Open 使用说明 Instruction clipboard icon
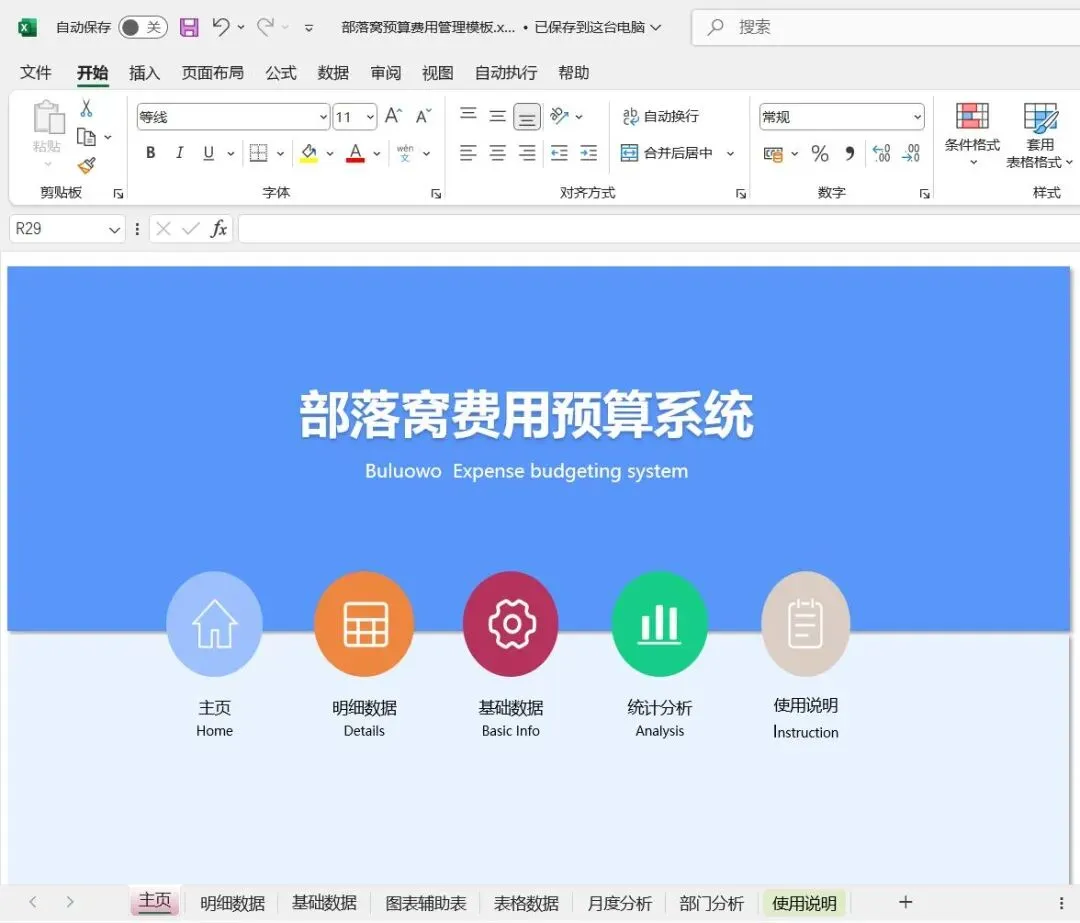The image size is (1080, 923). (x=805, y=623)
